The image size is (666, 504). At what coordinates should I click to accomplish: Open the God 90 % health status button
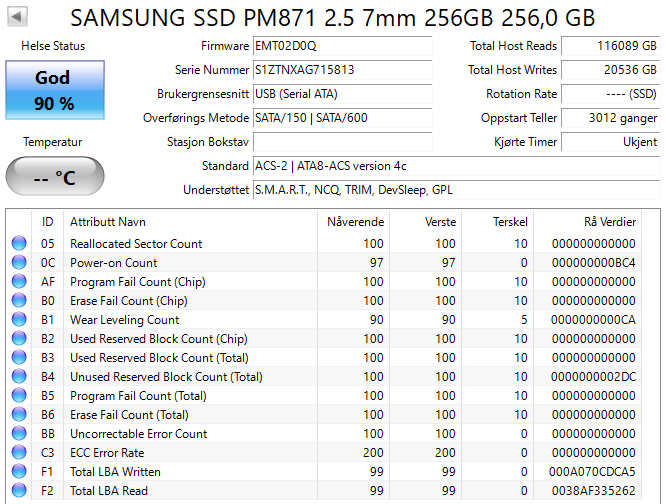pyautogui.click(x=54, y=90)
